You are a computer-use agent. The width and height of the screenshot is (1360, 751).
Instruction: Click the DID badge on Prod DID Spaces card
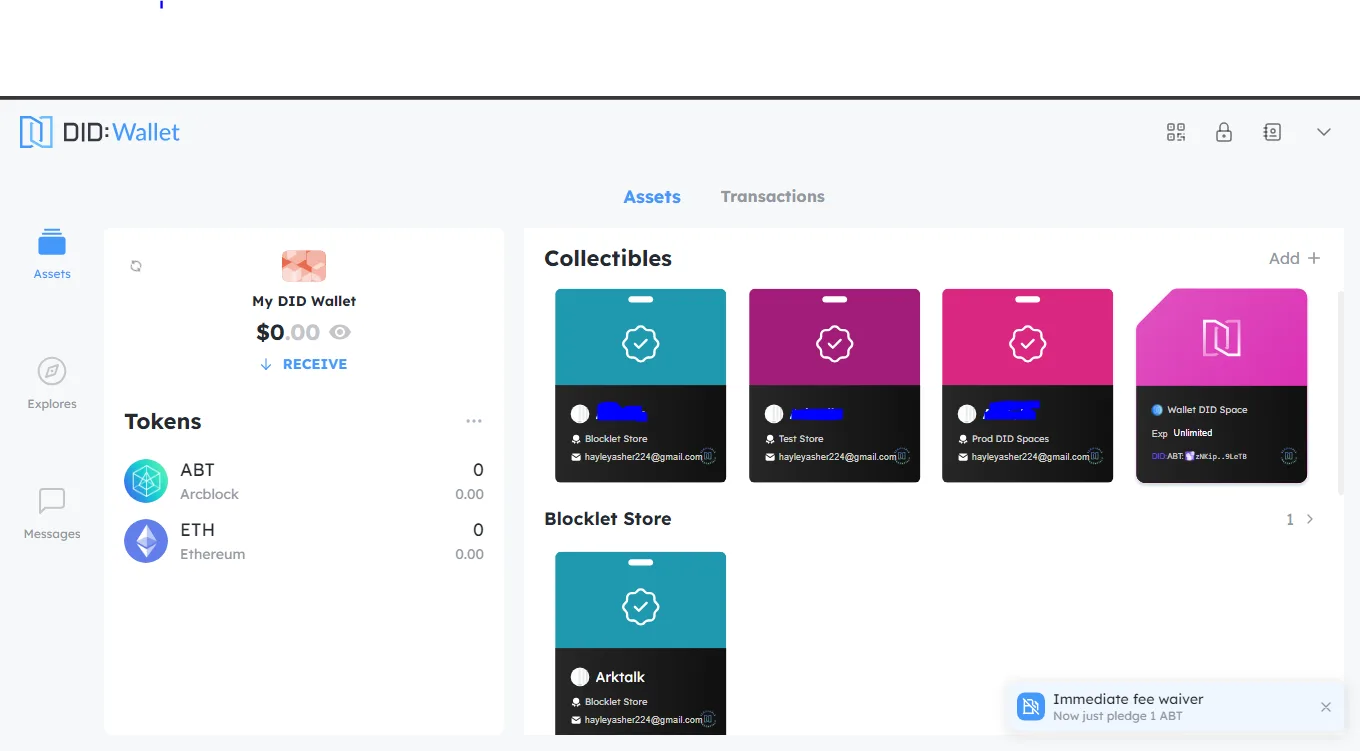pos(1095,456)
